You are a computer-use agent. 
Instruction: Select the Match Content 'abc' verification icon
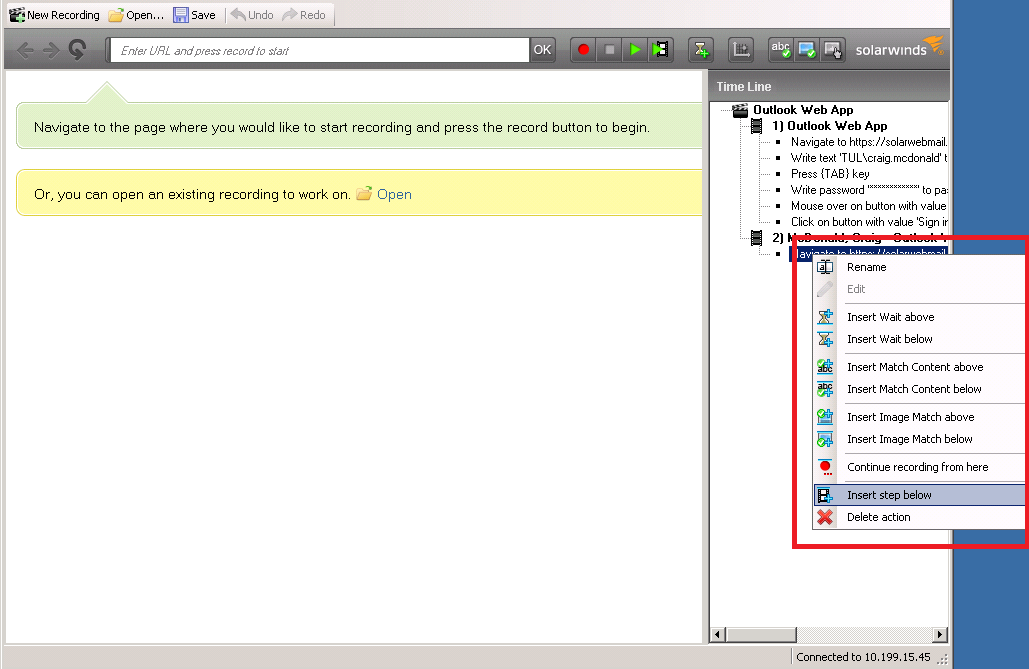[x=781, y=49]
